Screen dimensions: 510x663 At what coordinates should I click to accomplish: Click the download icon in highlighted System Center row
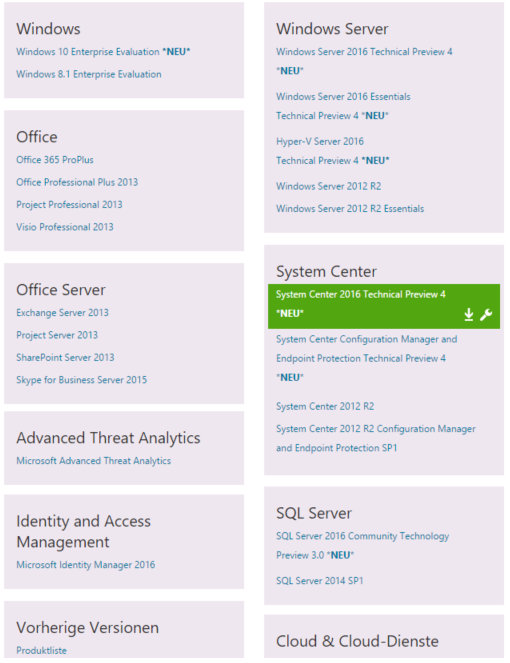coord(469,314)
